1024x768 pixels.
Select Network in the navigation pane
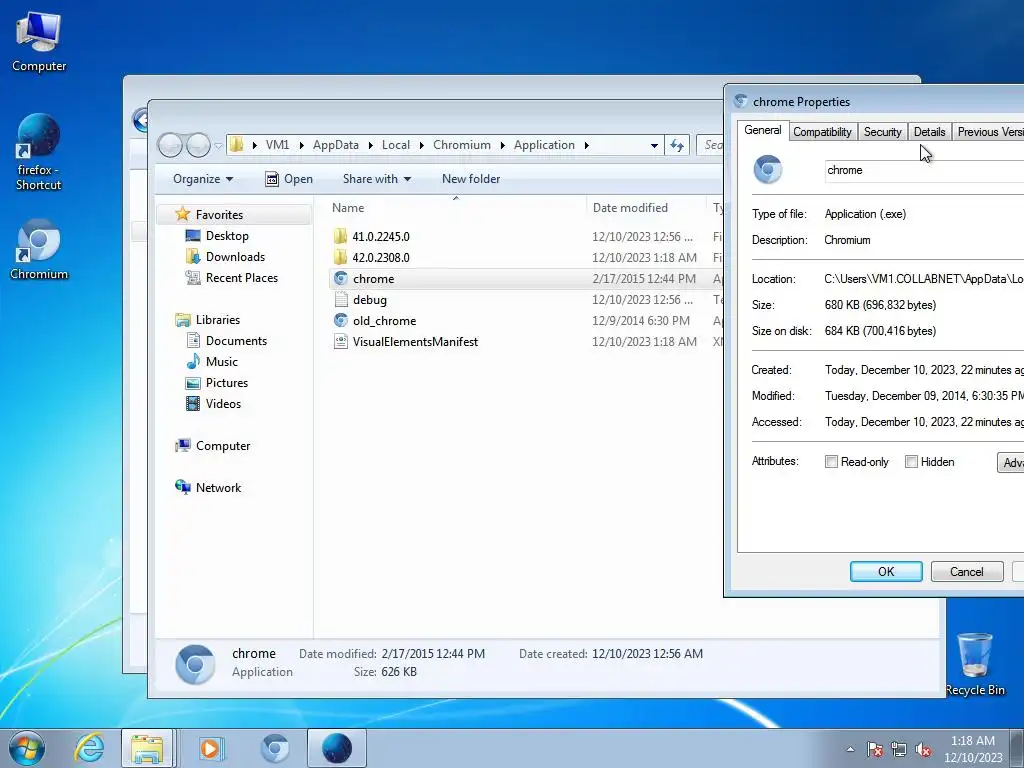point(218,488)
